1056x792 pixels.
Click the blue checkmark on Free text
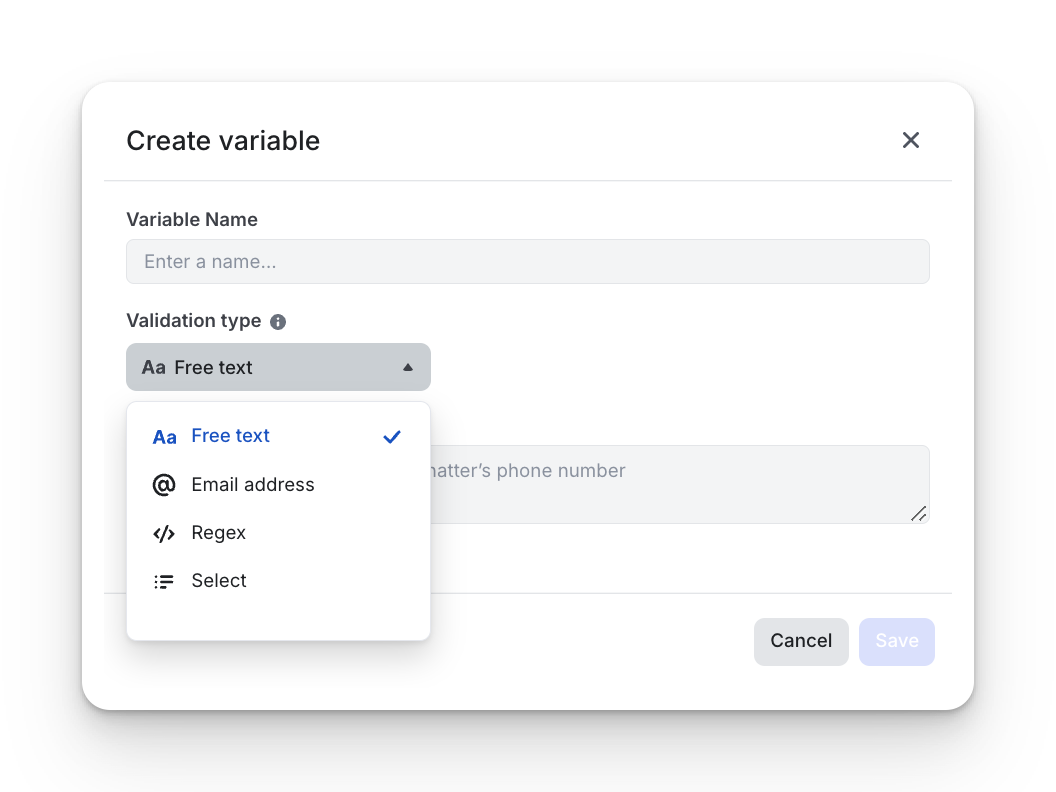[392, 437]
